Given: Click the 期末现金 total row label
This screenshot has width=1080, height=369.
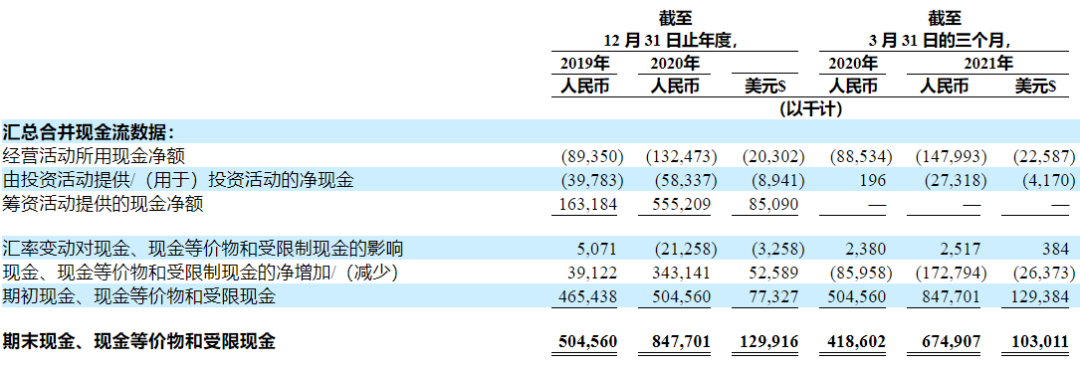Looking at the screenshot, I should click(x=139, y=341).
